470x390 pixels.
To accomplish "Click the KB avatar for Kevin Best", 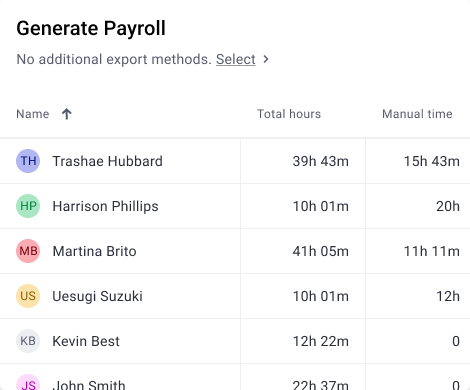I will point(28,341).
